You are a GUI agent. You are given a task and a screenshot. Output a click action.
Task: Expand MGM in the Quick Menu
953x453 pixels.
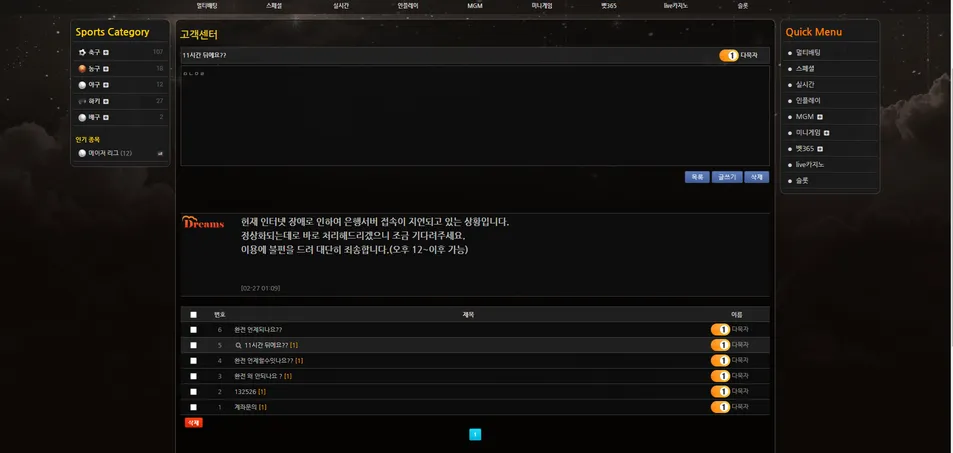(820, 117)
